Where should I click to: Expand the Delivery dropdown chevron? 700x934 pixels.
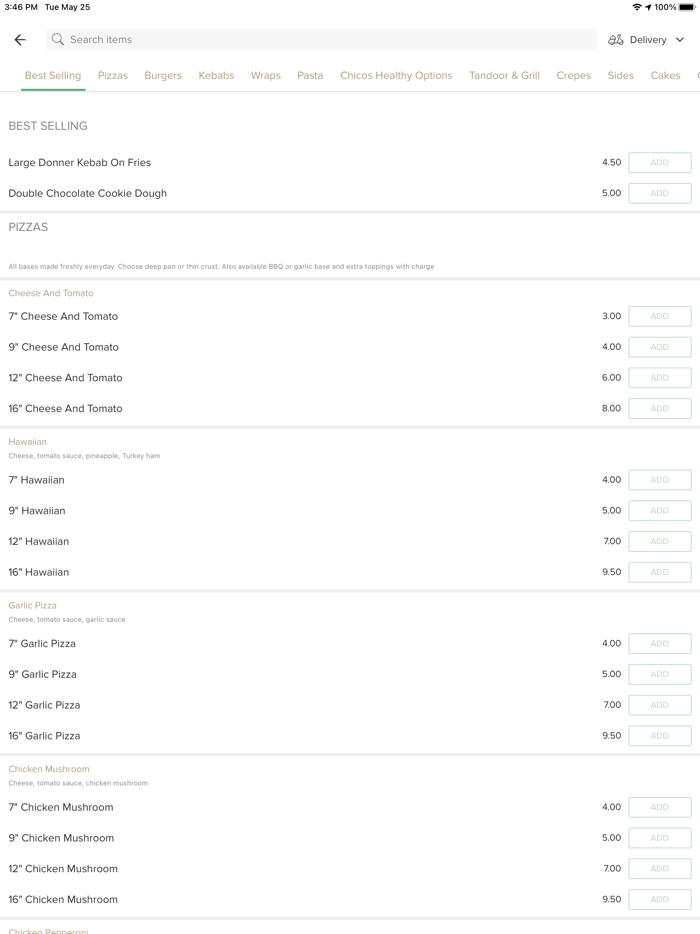coord(680,40)
